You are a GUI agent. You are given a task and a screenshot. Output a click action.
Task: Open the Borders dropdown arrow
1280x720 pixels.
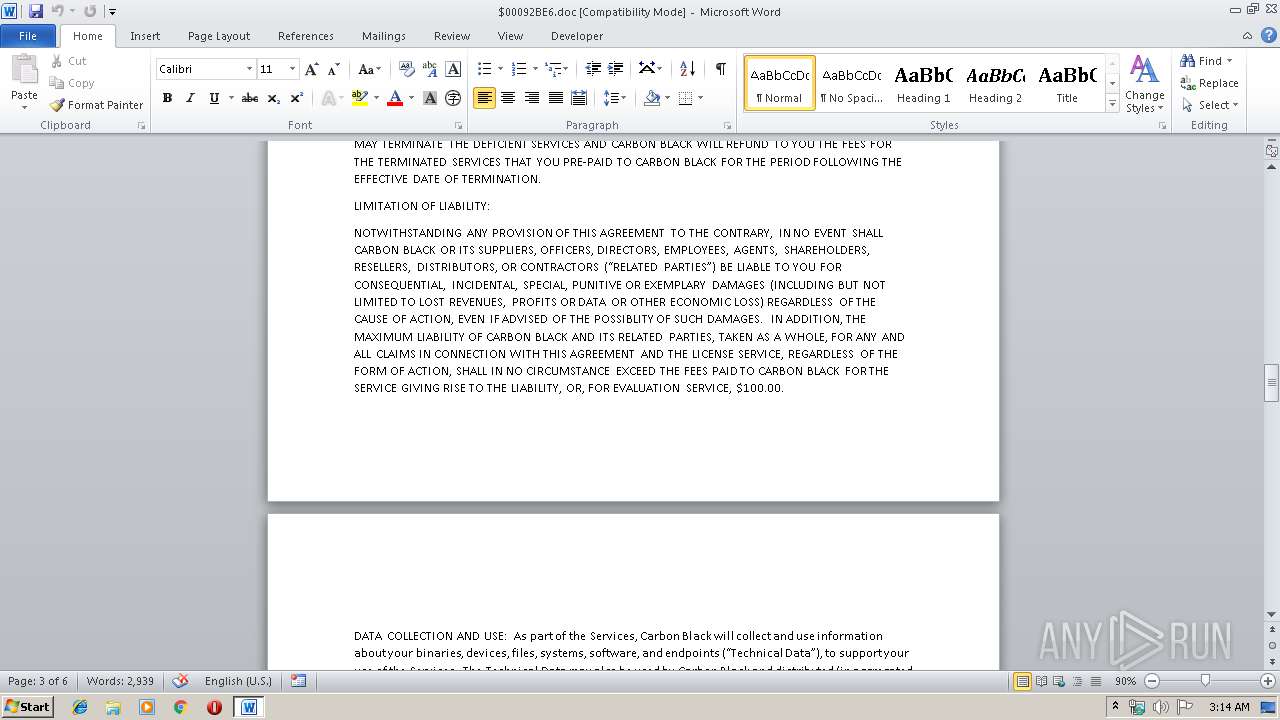(700, 98)
